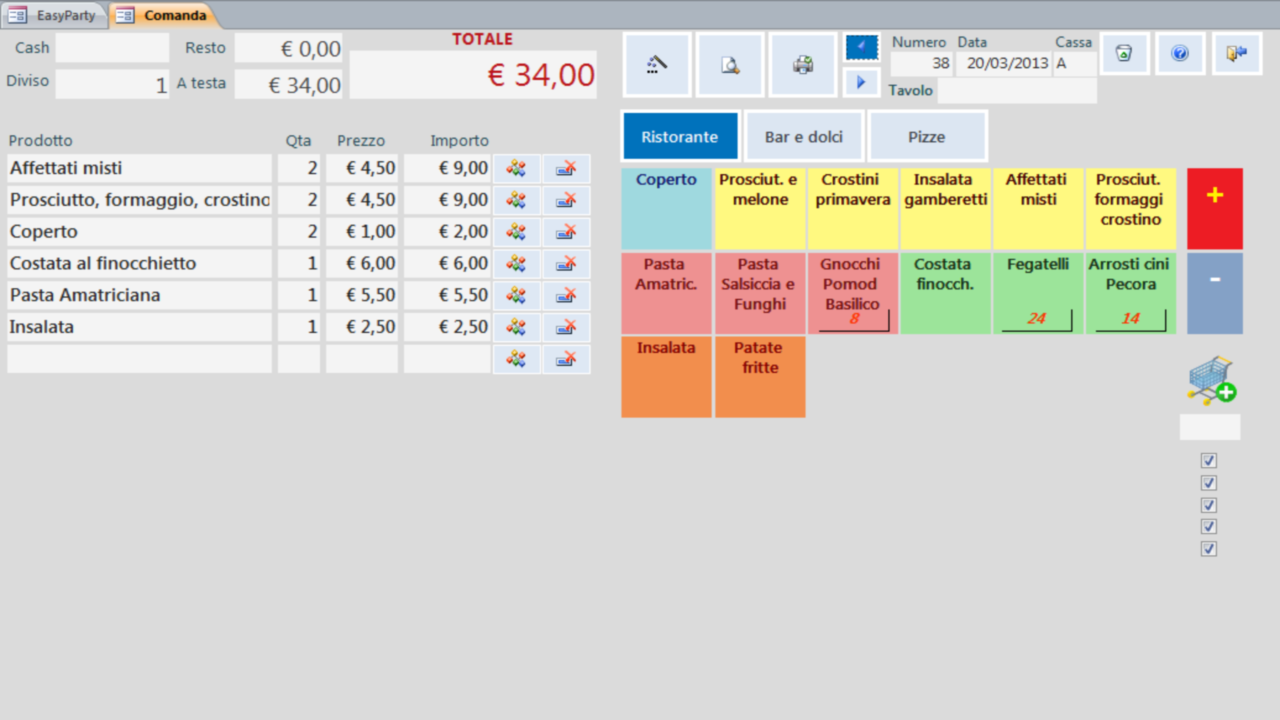Click the recycle bin icon
The height and width of the screenshot is (720, 1280).
(1124, 54)
